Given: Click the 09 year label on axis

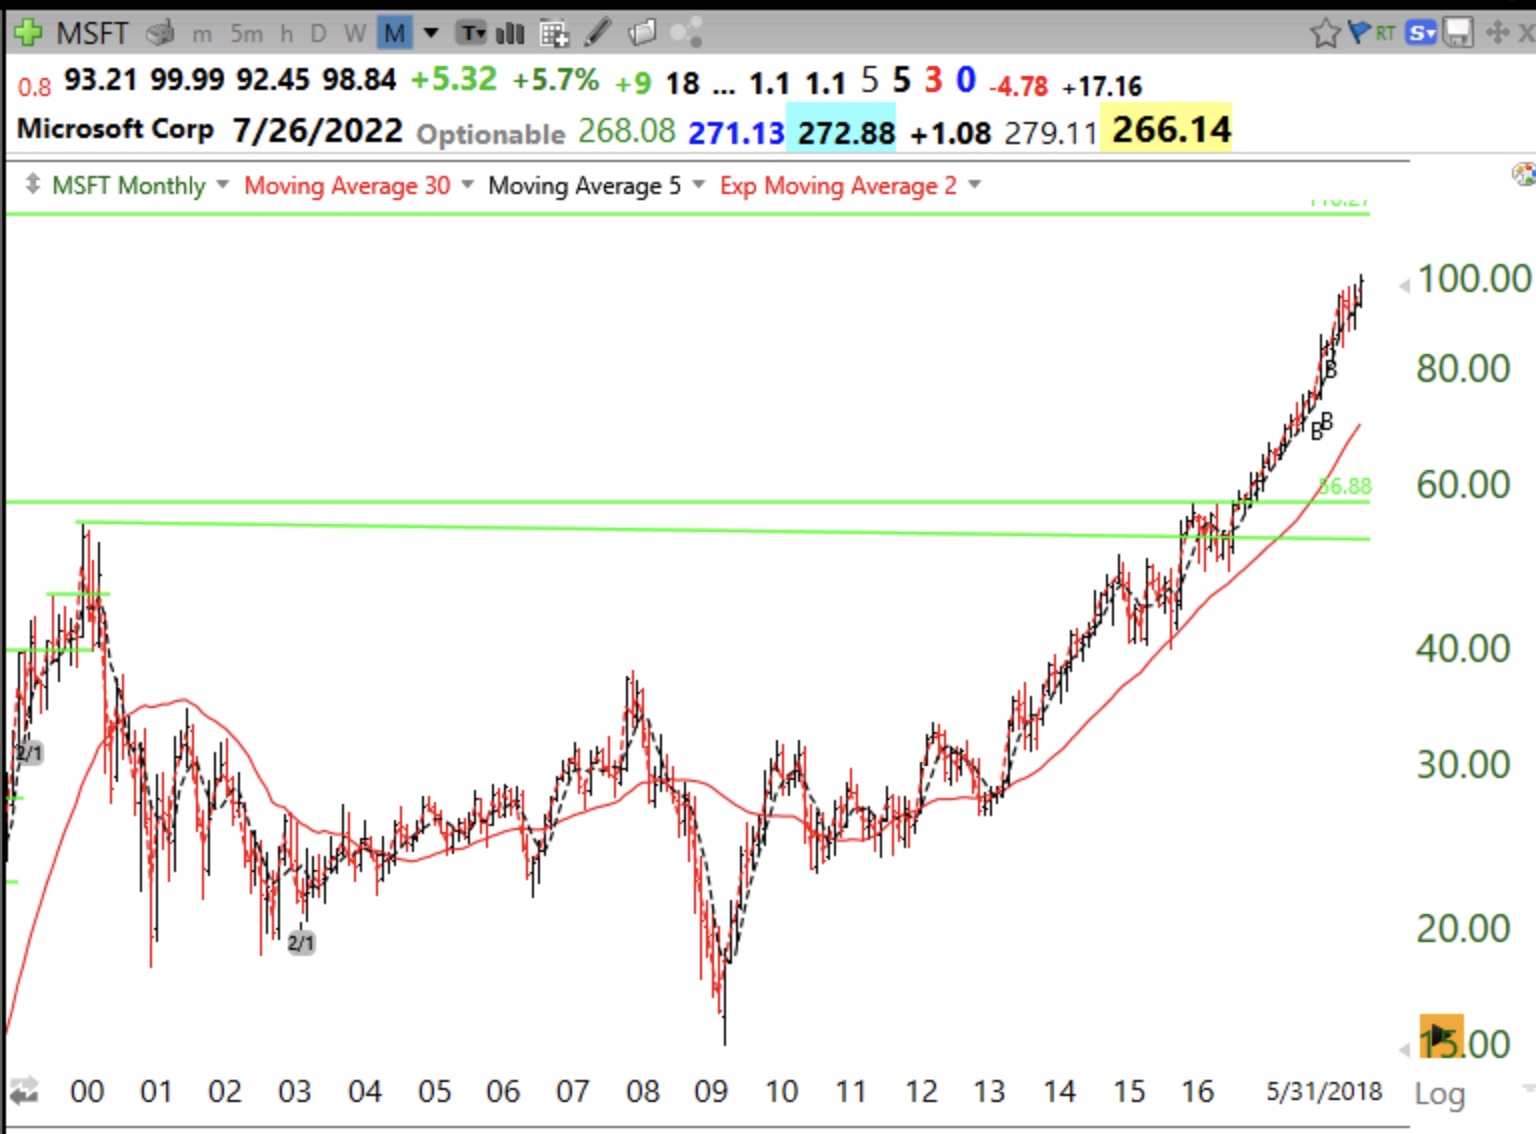Looking at the screenshot, I should [x=711, y=1091].
